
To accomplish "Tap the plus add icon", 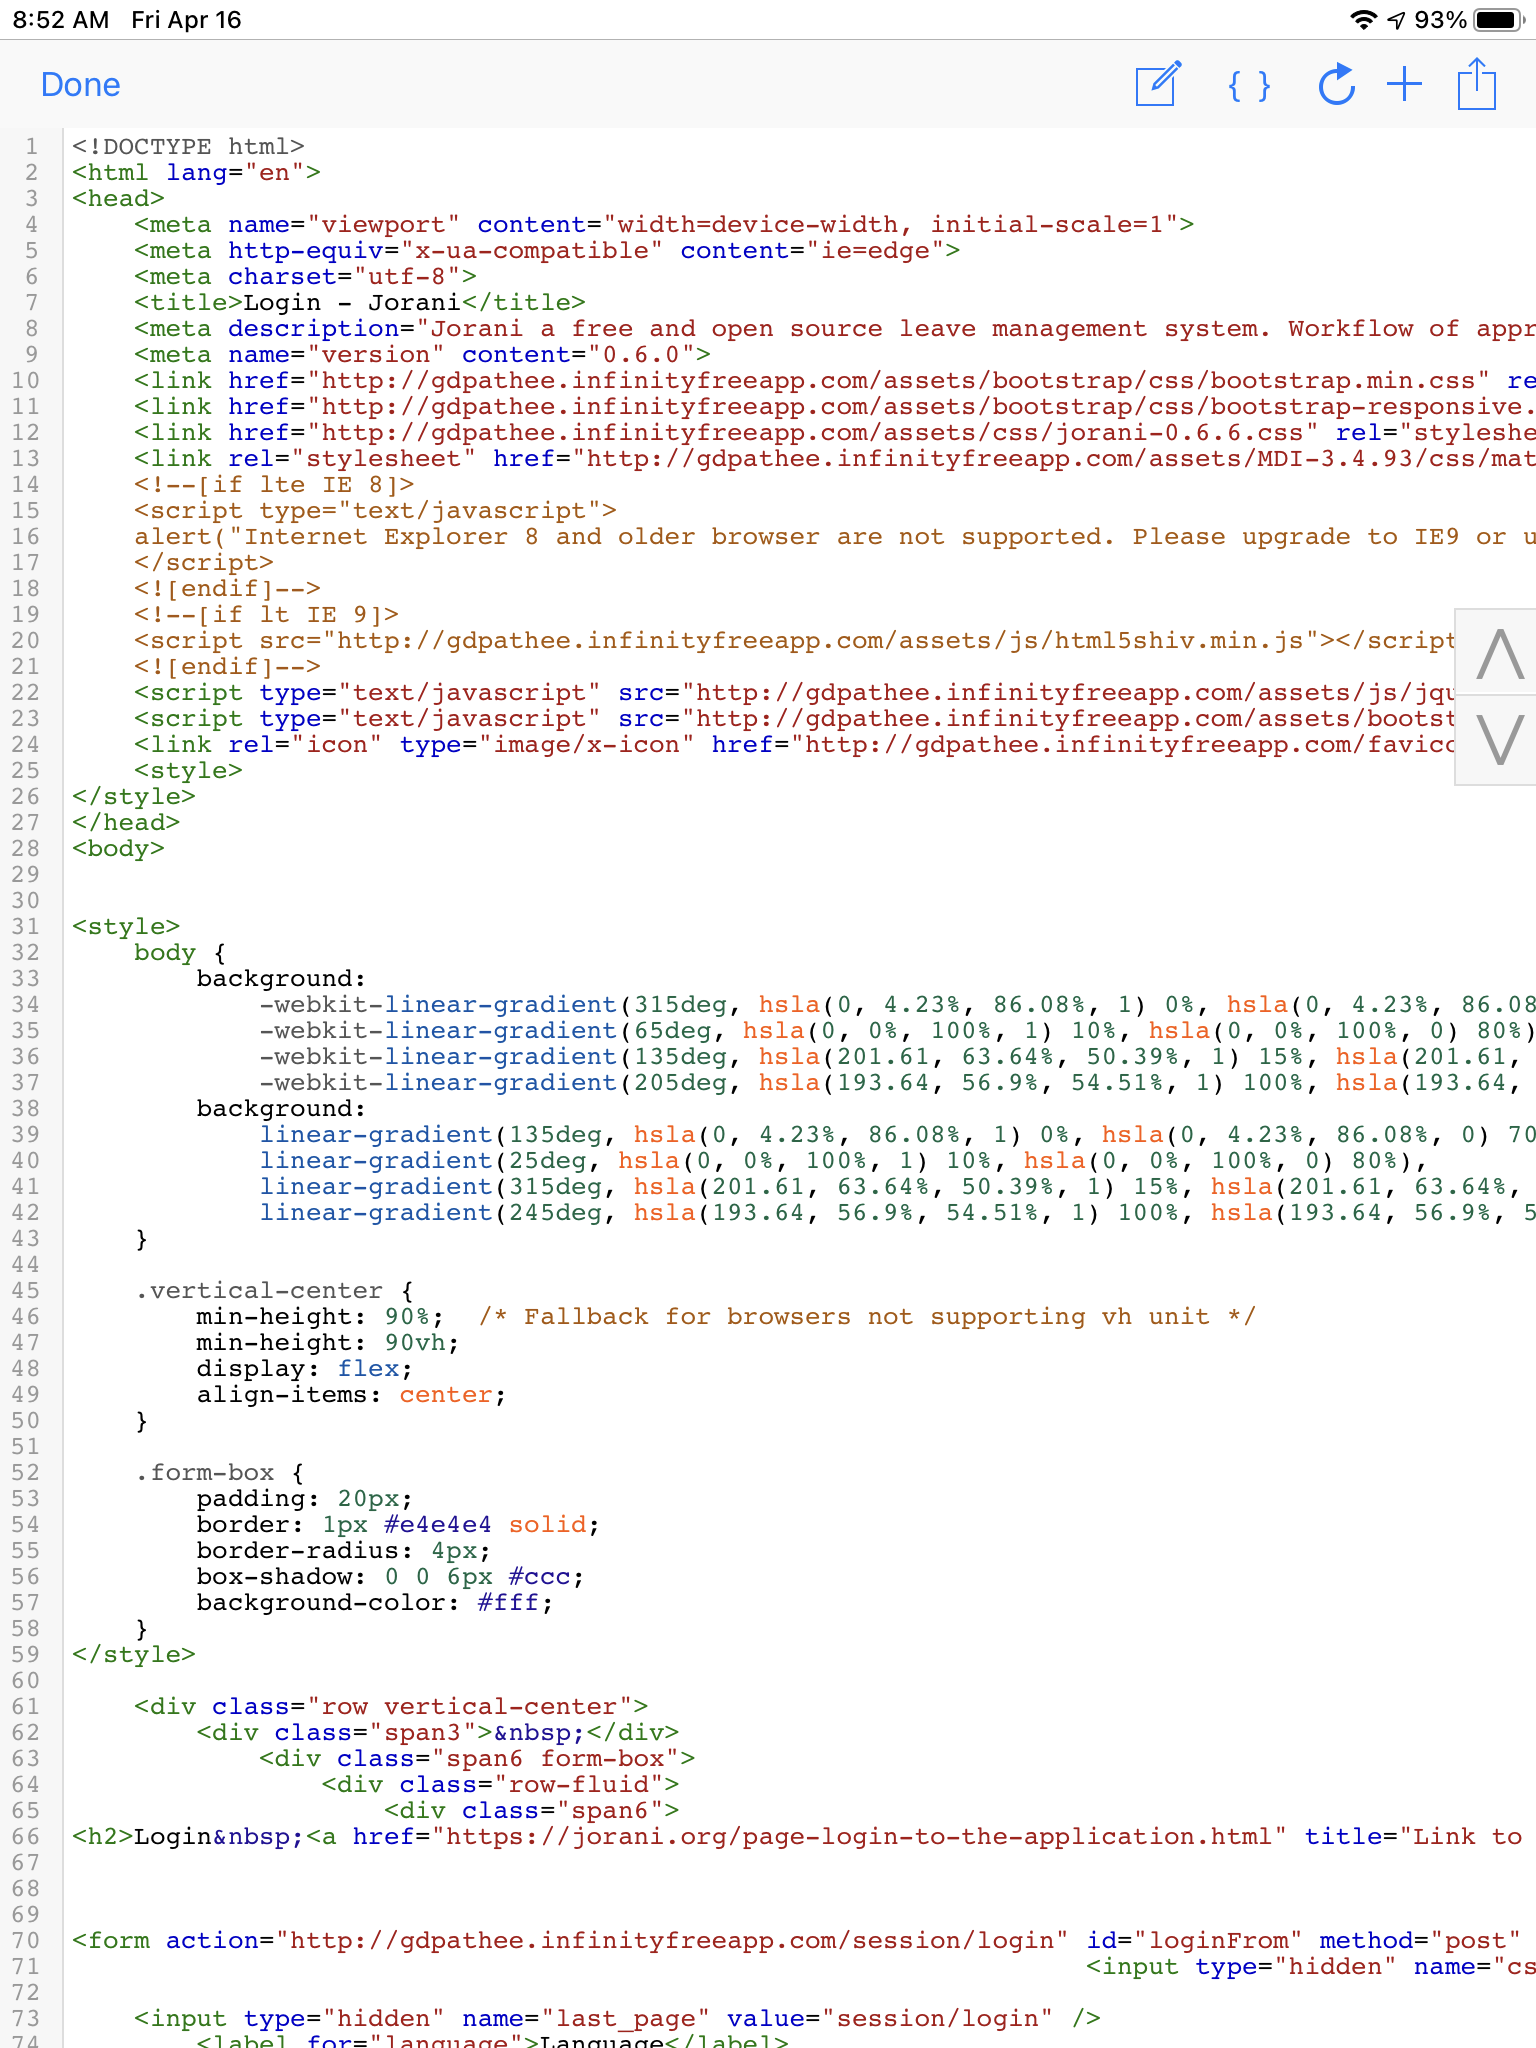I will pyautogui.click(x=1404, y=85).
